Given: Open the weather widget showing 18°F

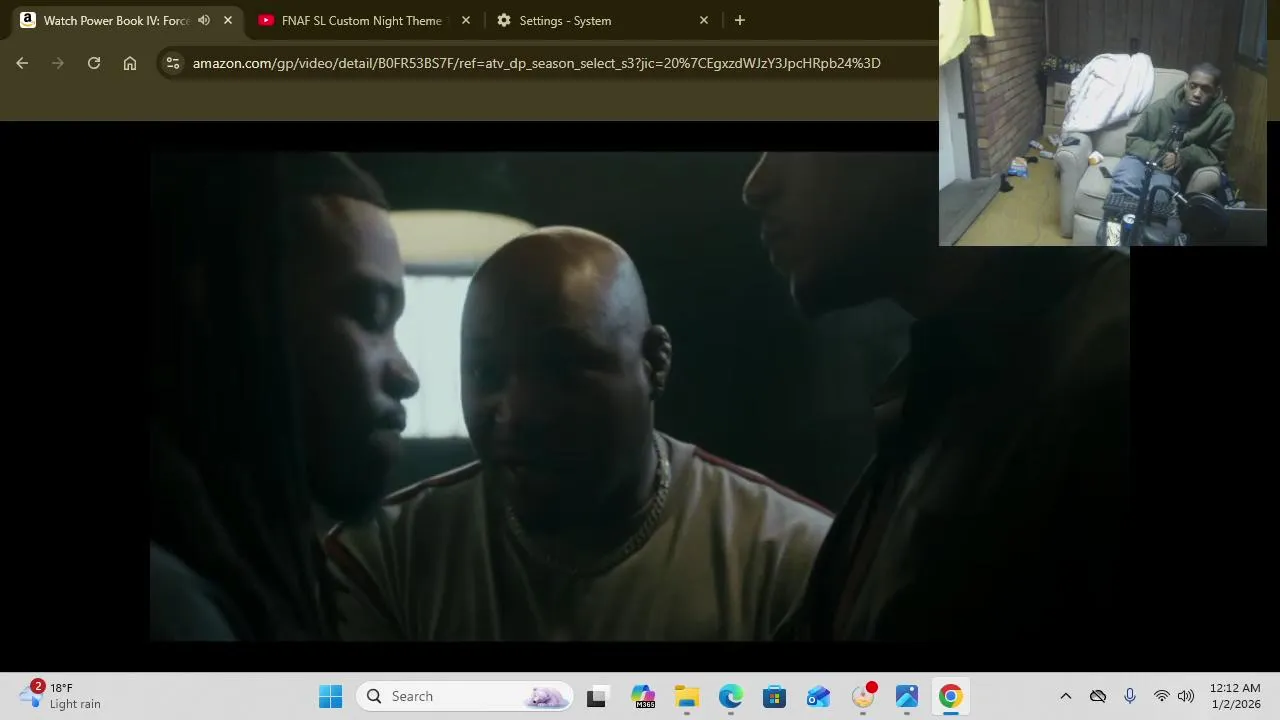Looking at the screenshot, I should 62,696.
